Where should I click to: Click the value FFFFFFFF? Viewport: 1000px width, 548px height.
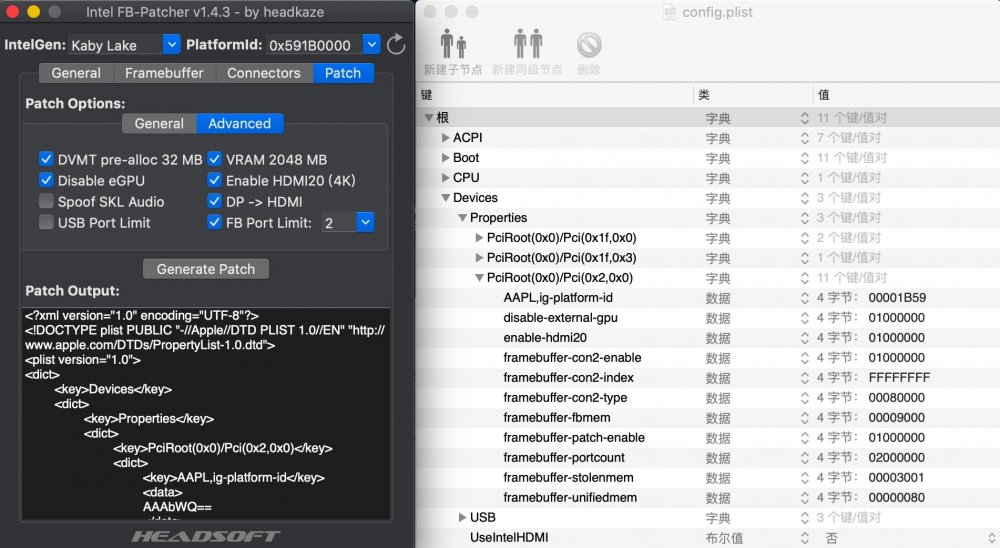pos(899,378)
